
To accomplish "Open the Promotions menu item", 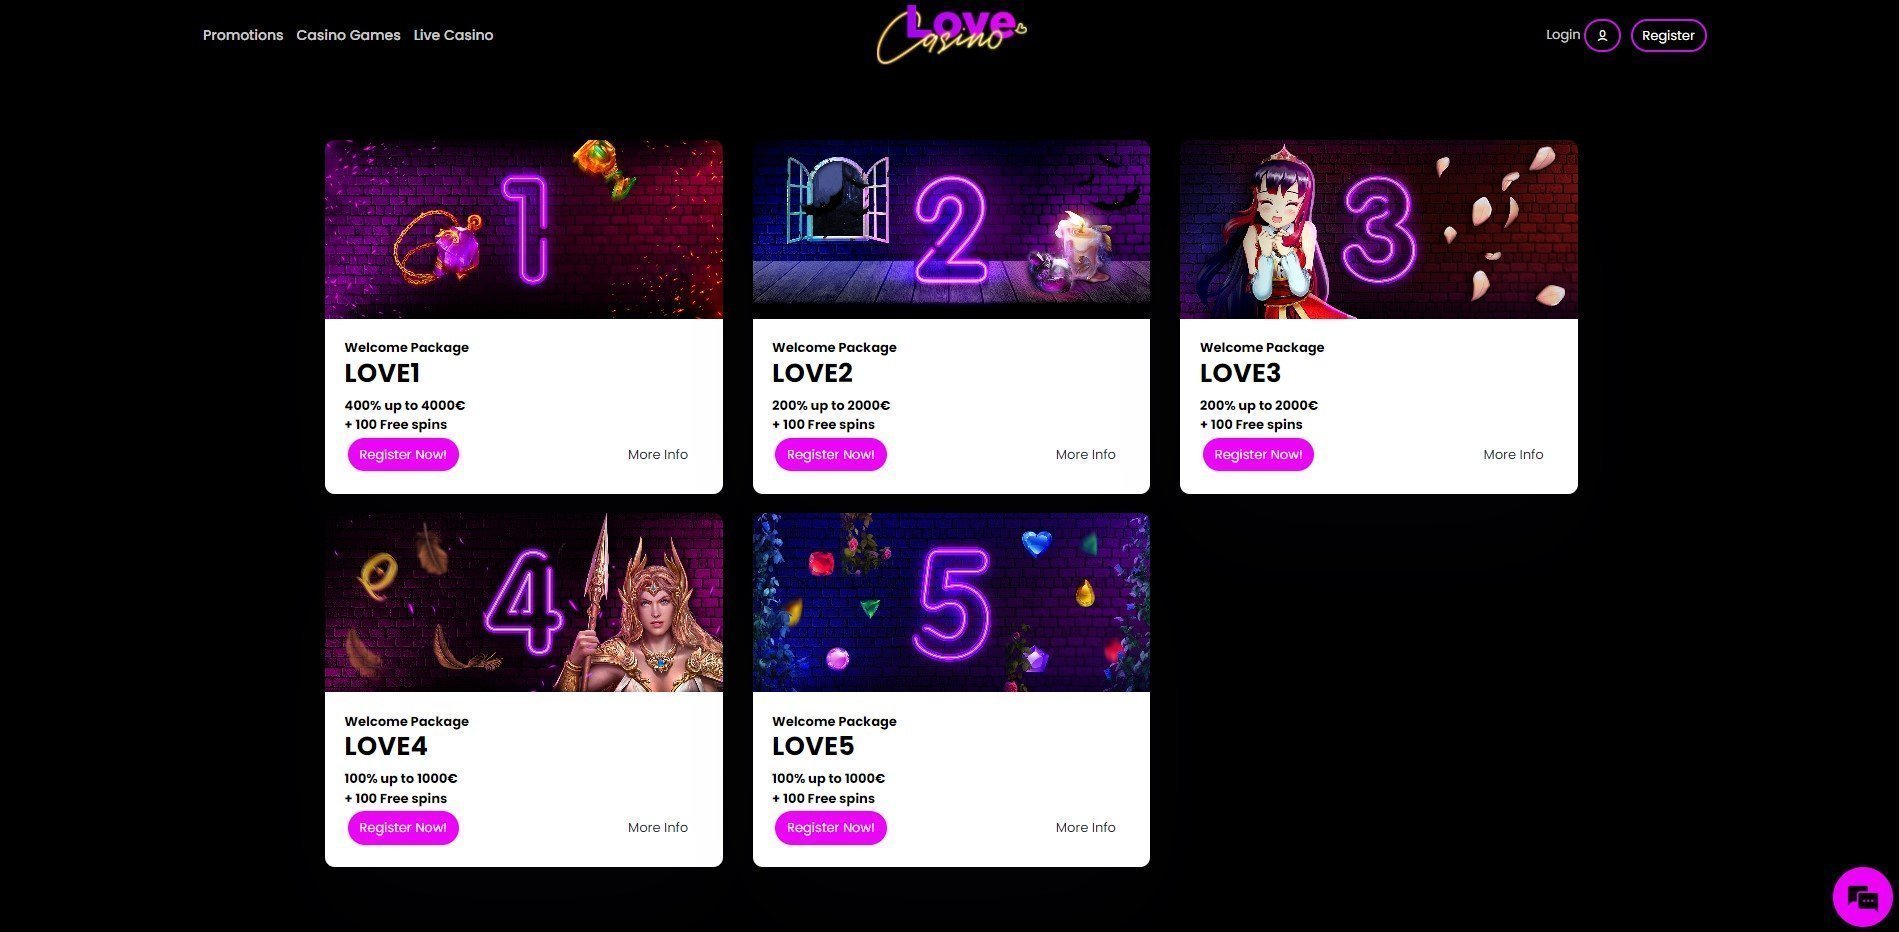I will 243,35.
